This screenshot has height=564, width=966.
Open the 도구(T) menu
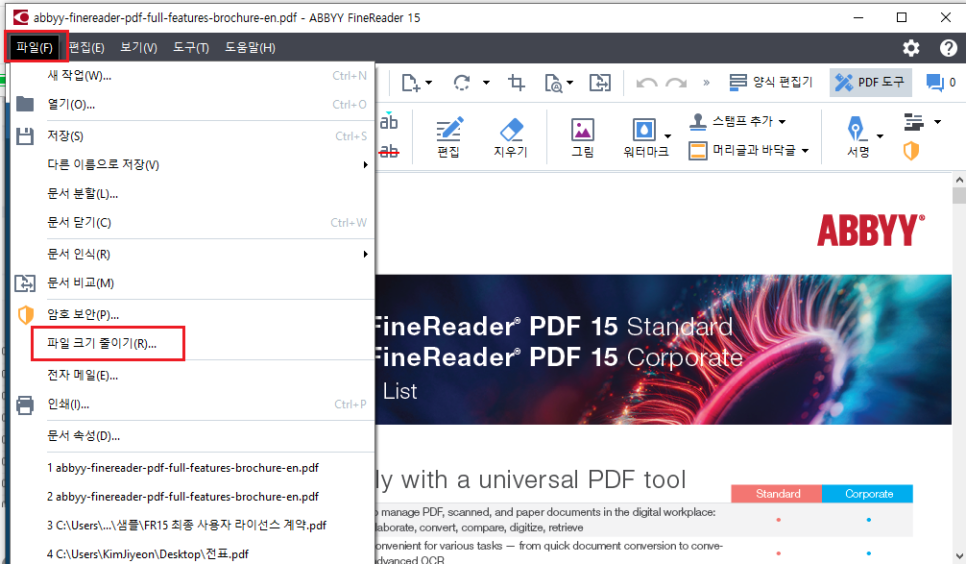coord(191,47)
